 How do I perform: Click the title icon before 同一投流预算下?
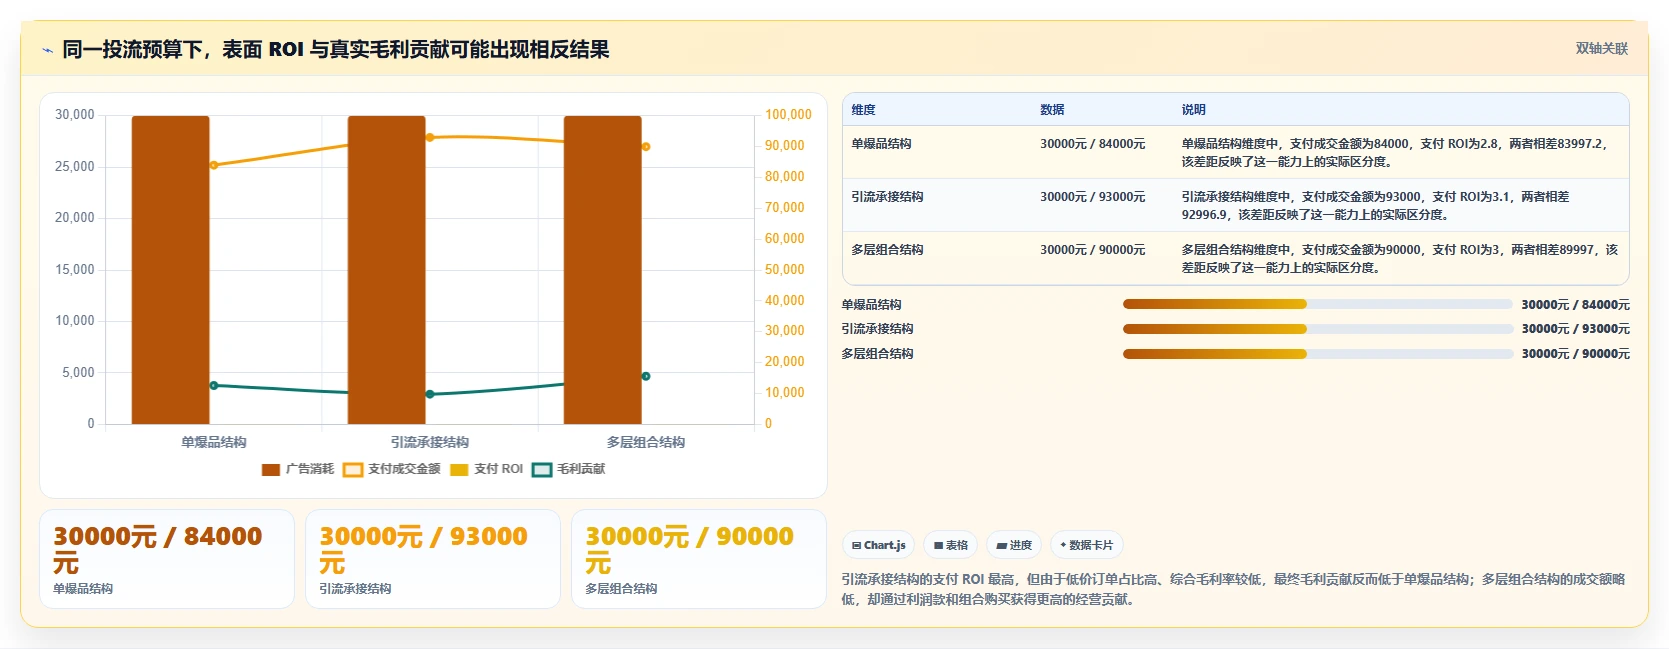tap(47, 50)
